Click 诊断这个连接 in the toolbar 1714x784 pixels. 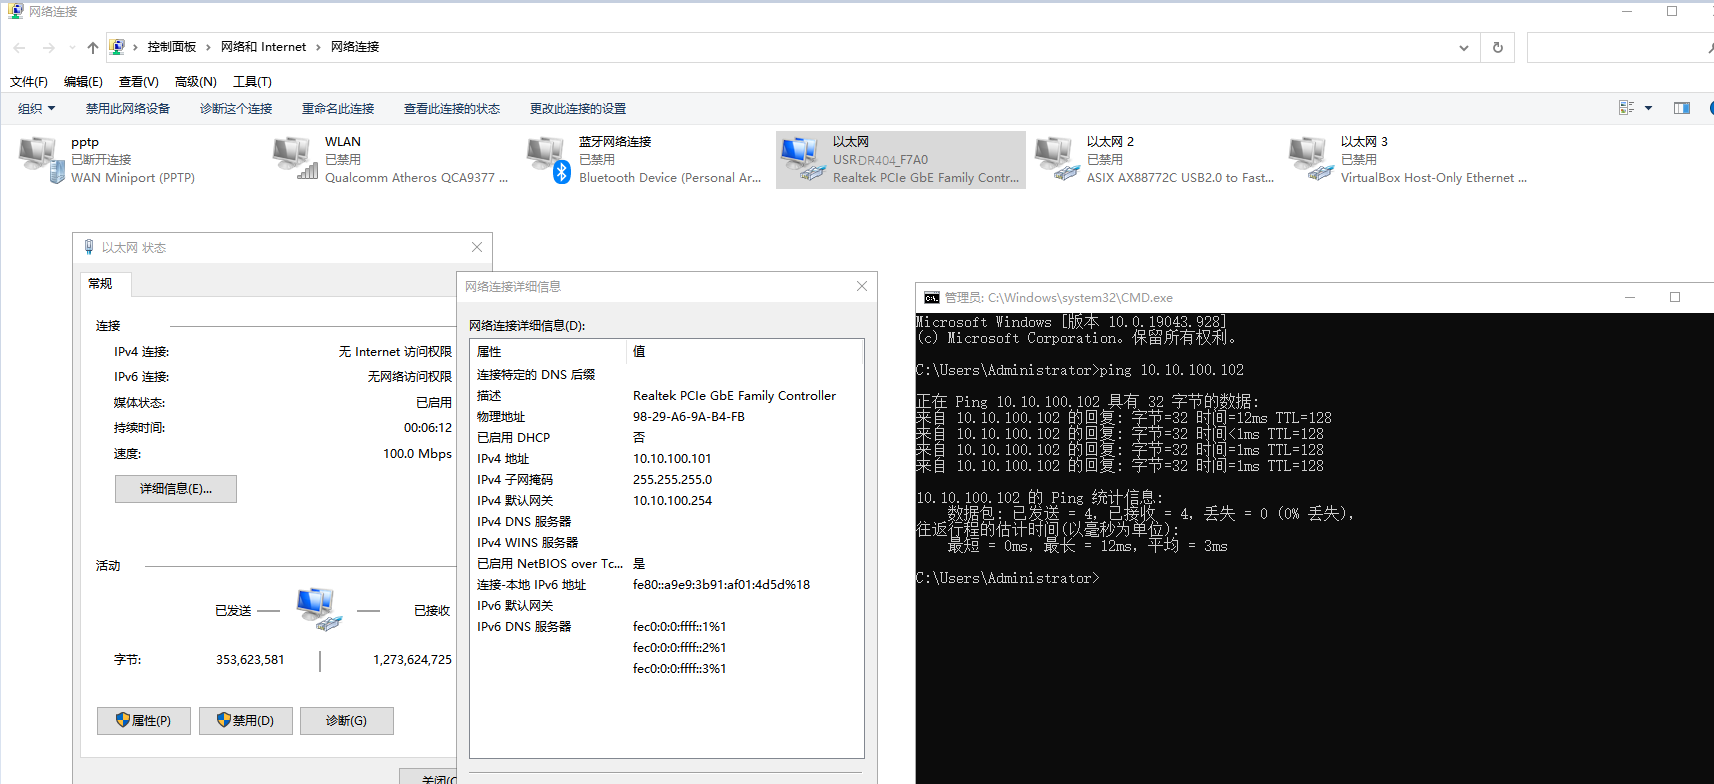click(236, 108)
